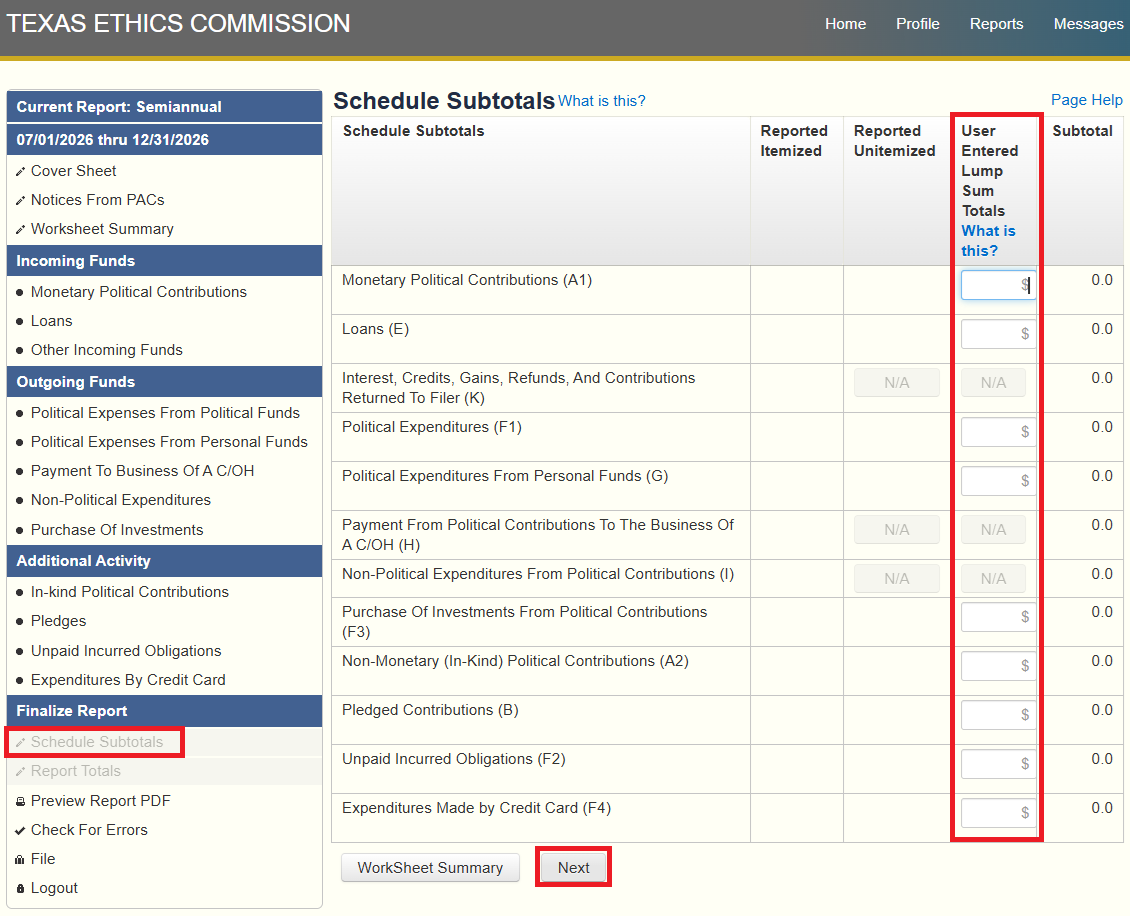Focus the lump sum field for In-Kind Contributions (A2)
The height and width of the screenshot is (916, 1131).
[998, 666]
